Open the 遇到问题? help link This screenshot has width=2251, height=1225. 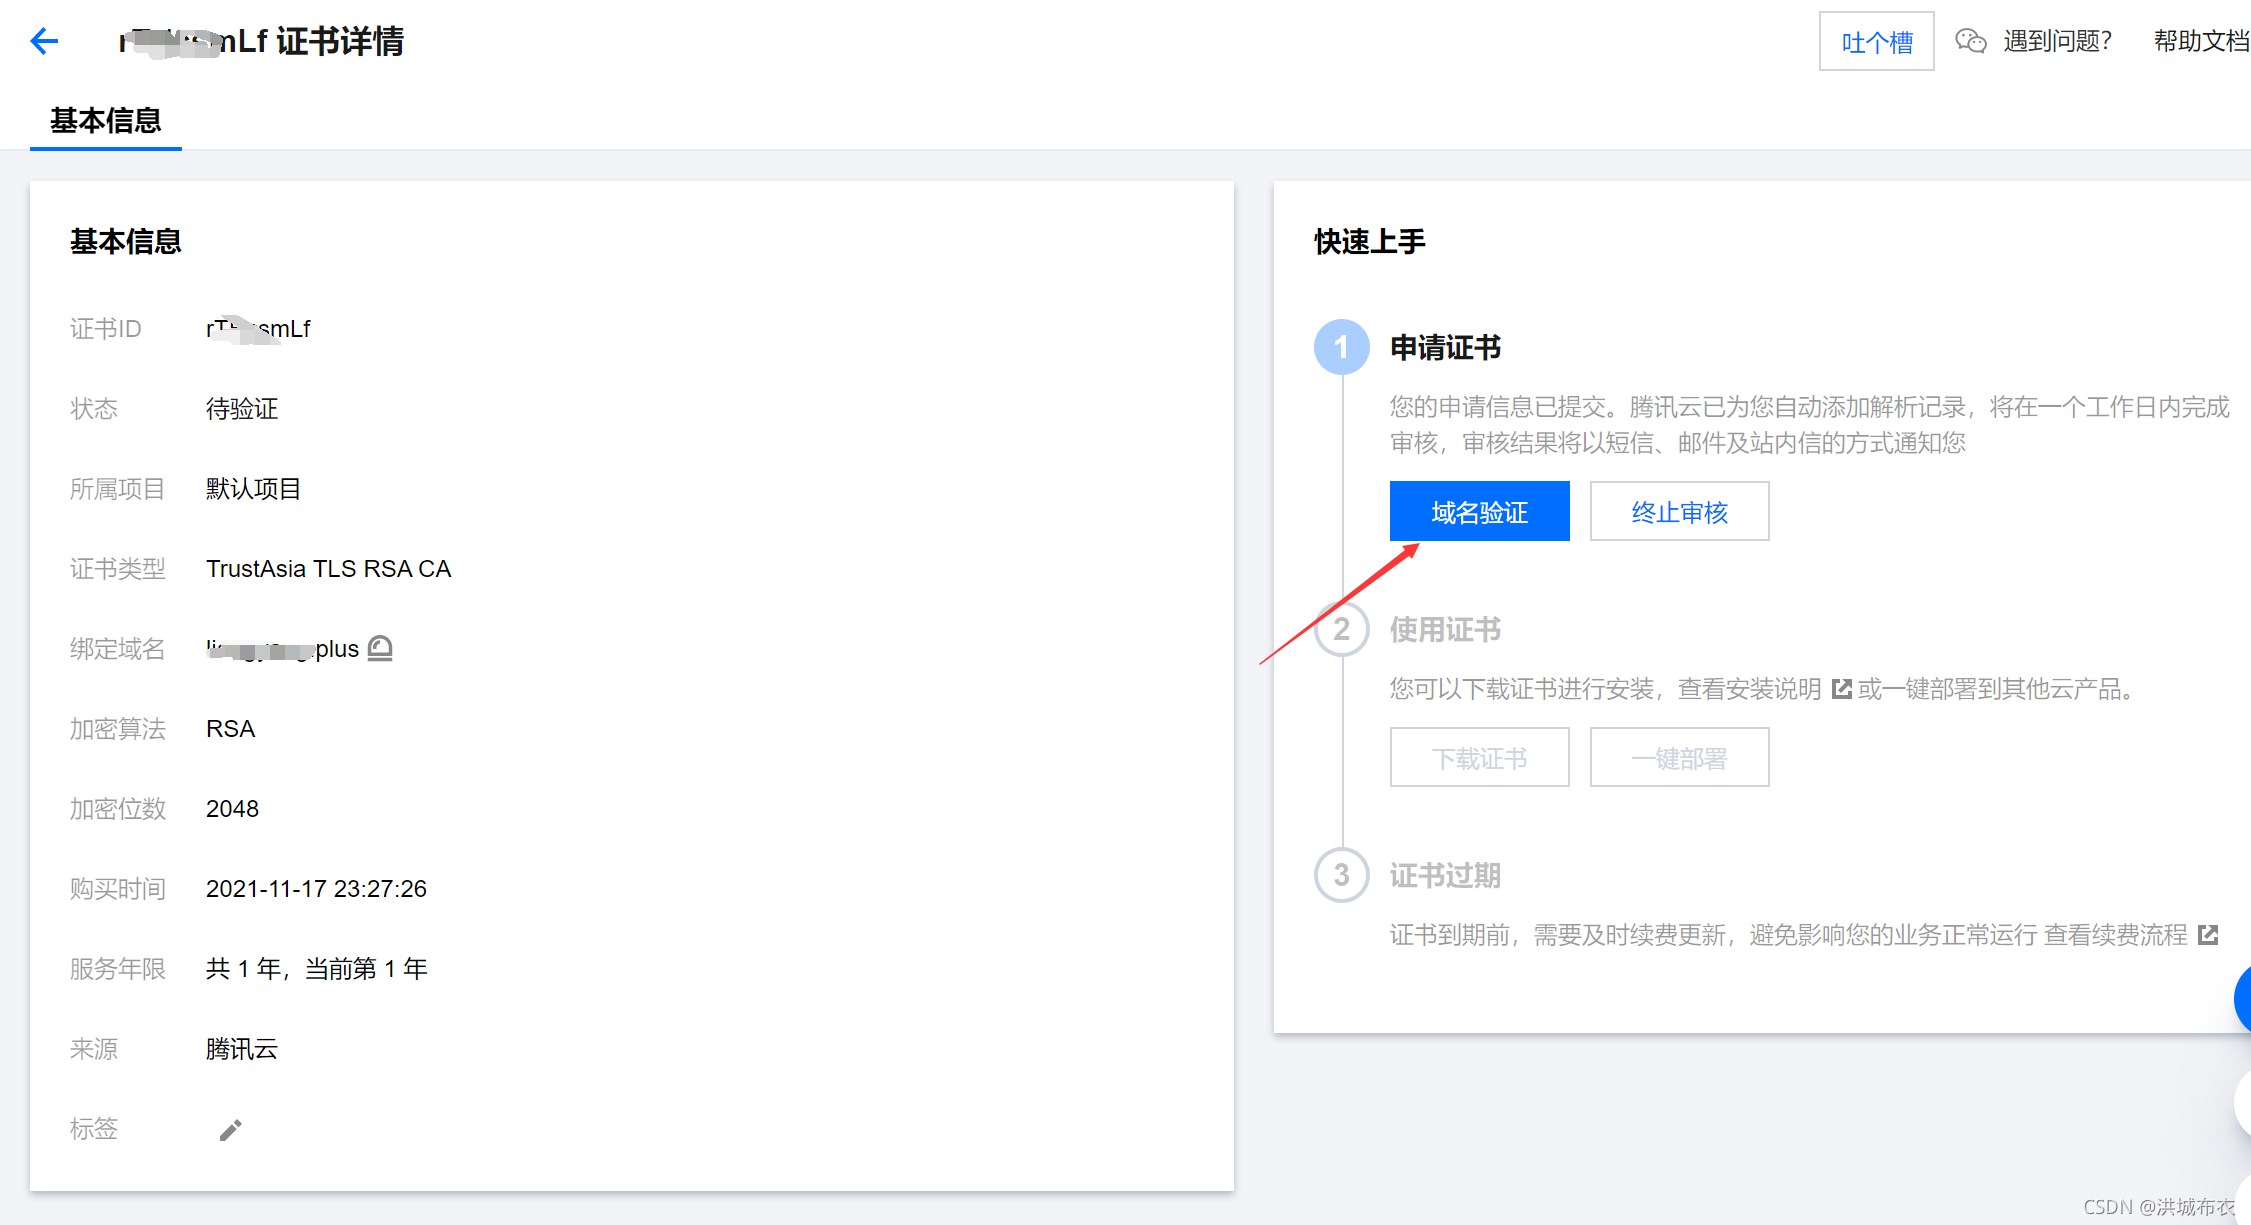point(2057,41)
